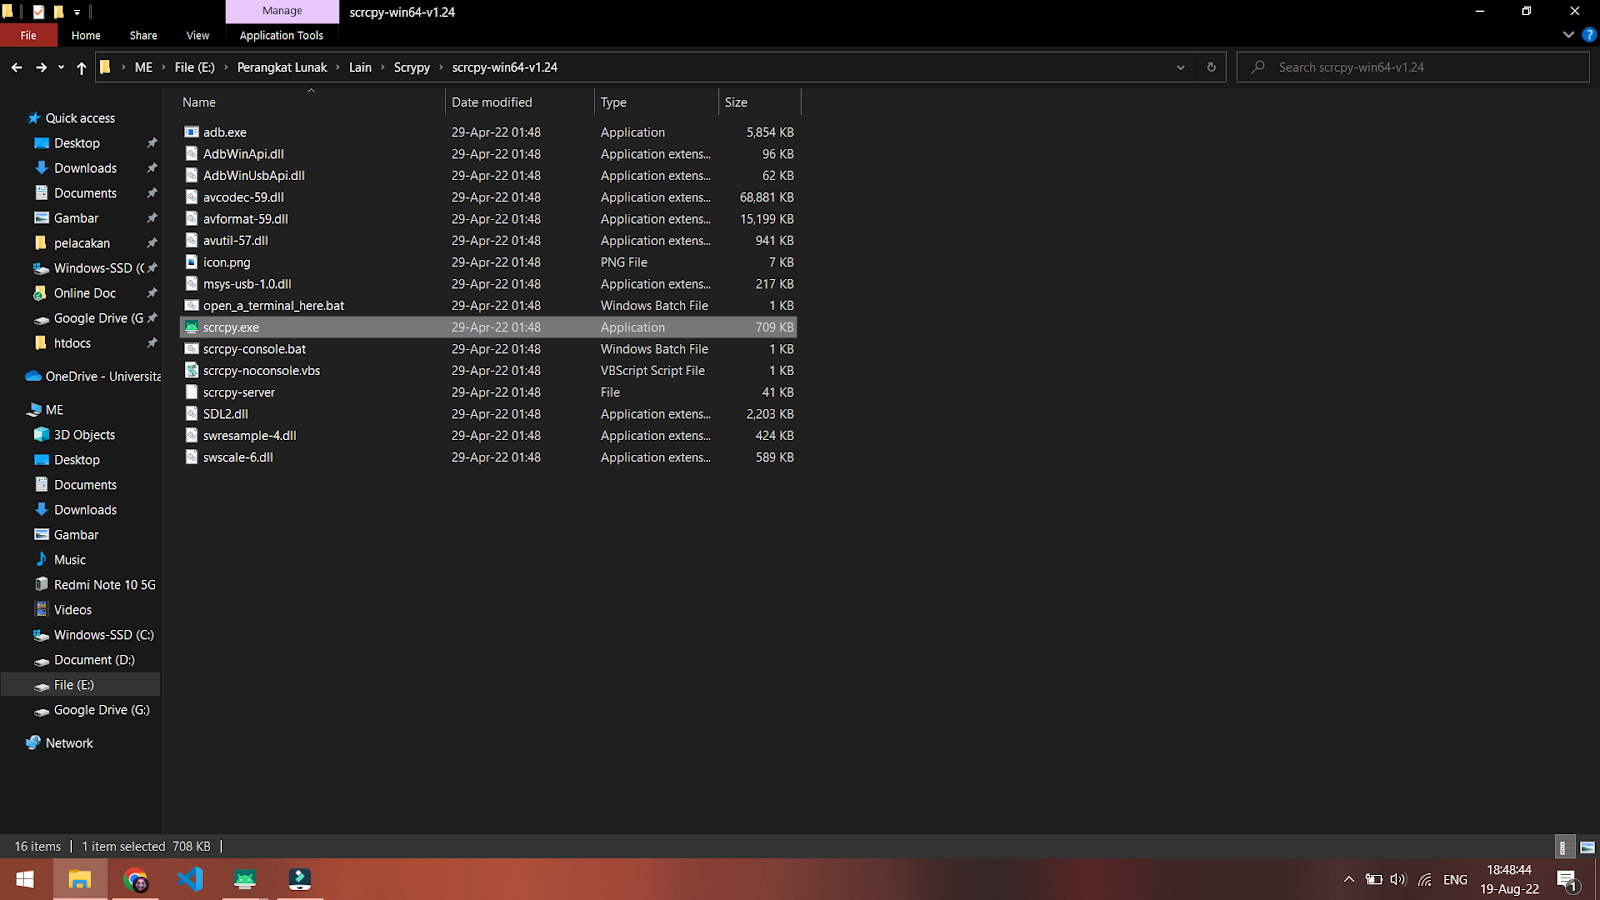Screen dimensions: 1600x900
Task: Sort files by the Name column
Action: pos(311,102)
